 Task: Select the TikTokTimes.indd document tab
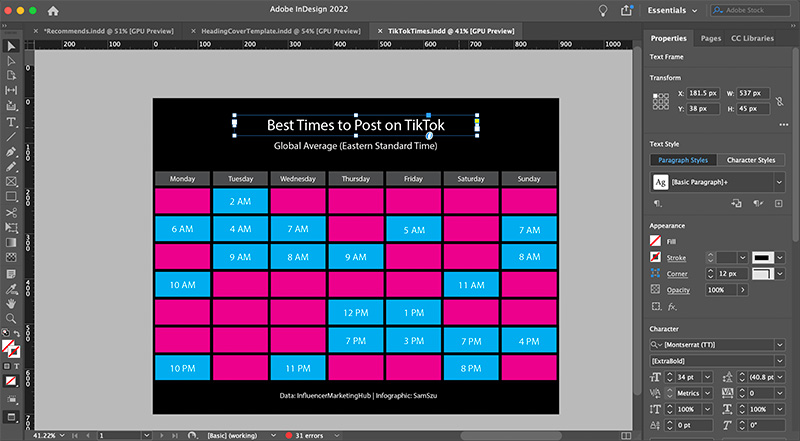pyautogui.click(x=451, y=31)
